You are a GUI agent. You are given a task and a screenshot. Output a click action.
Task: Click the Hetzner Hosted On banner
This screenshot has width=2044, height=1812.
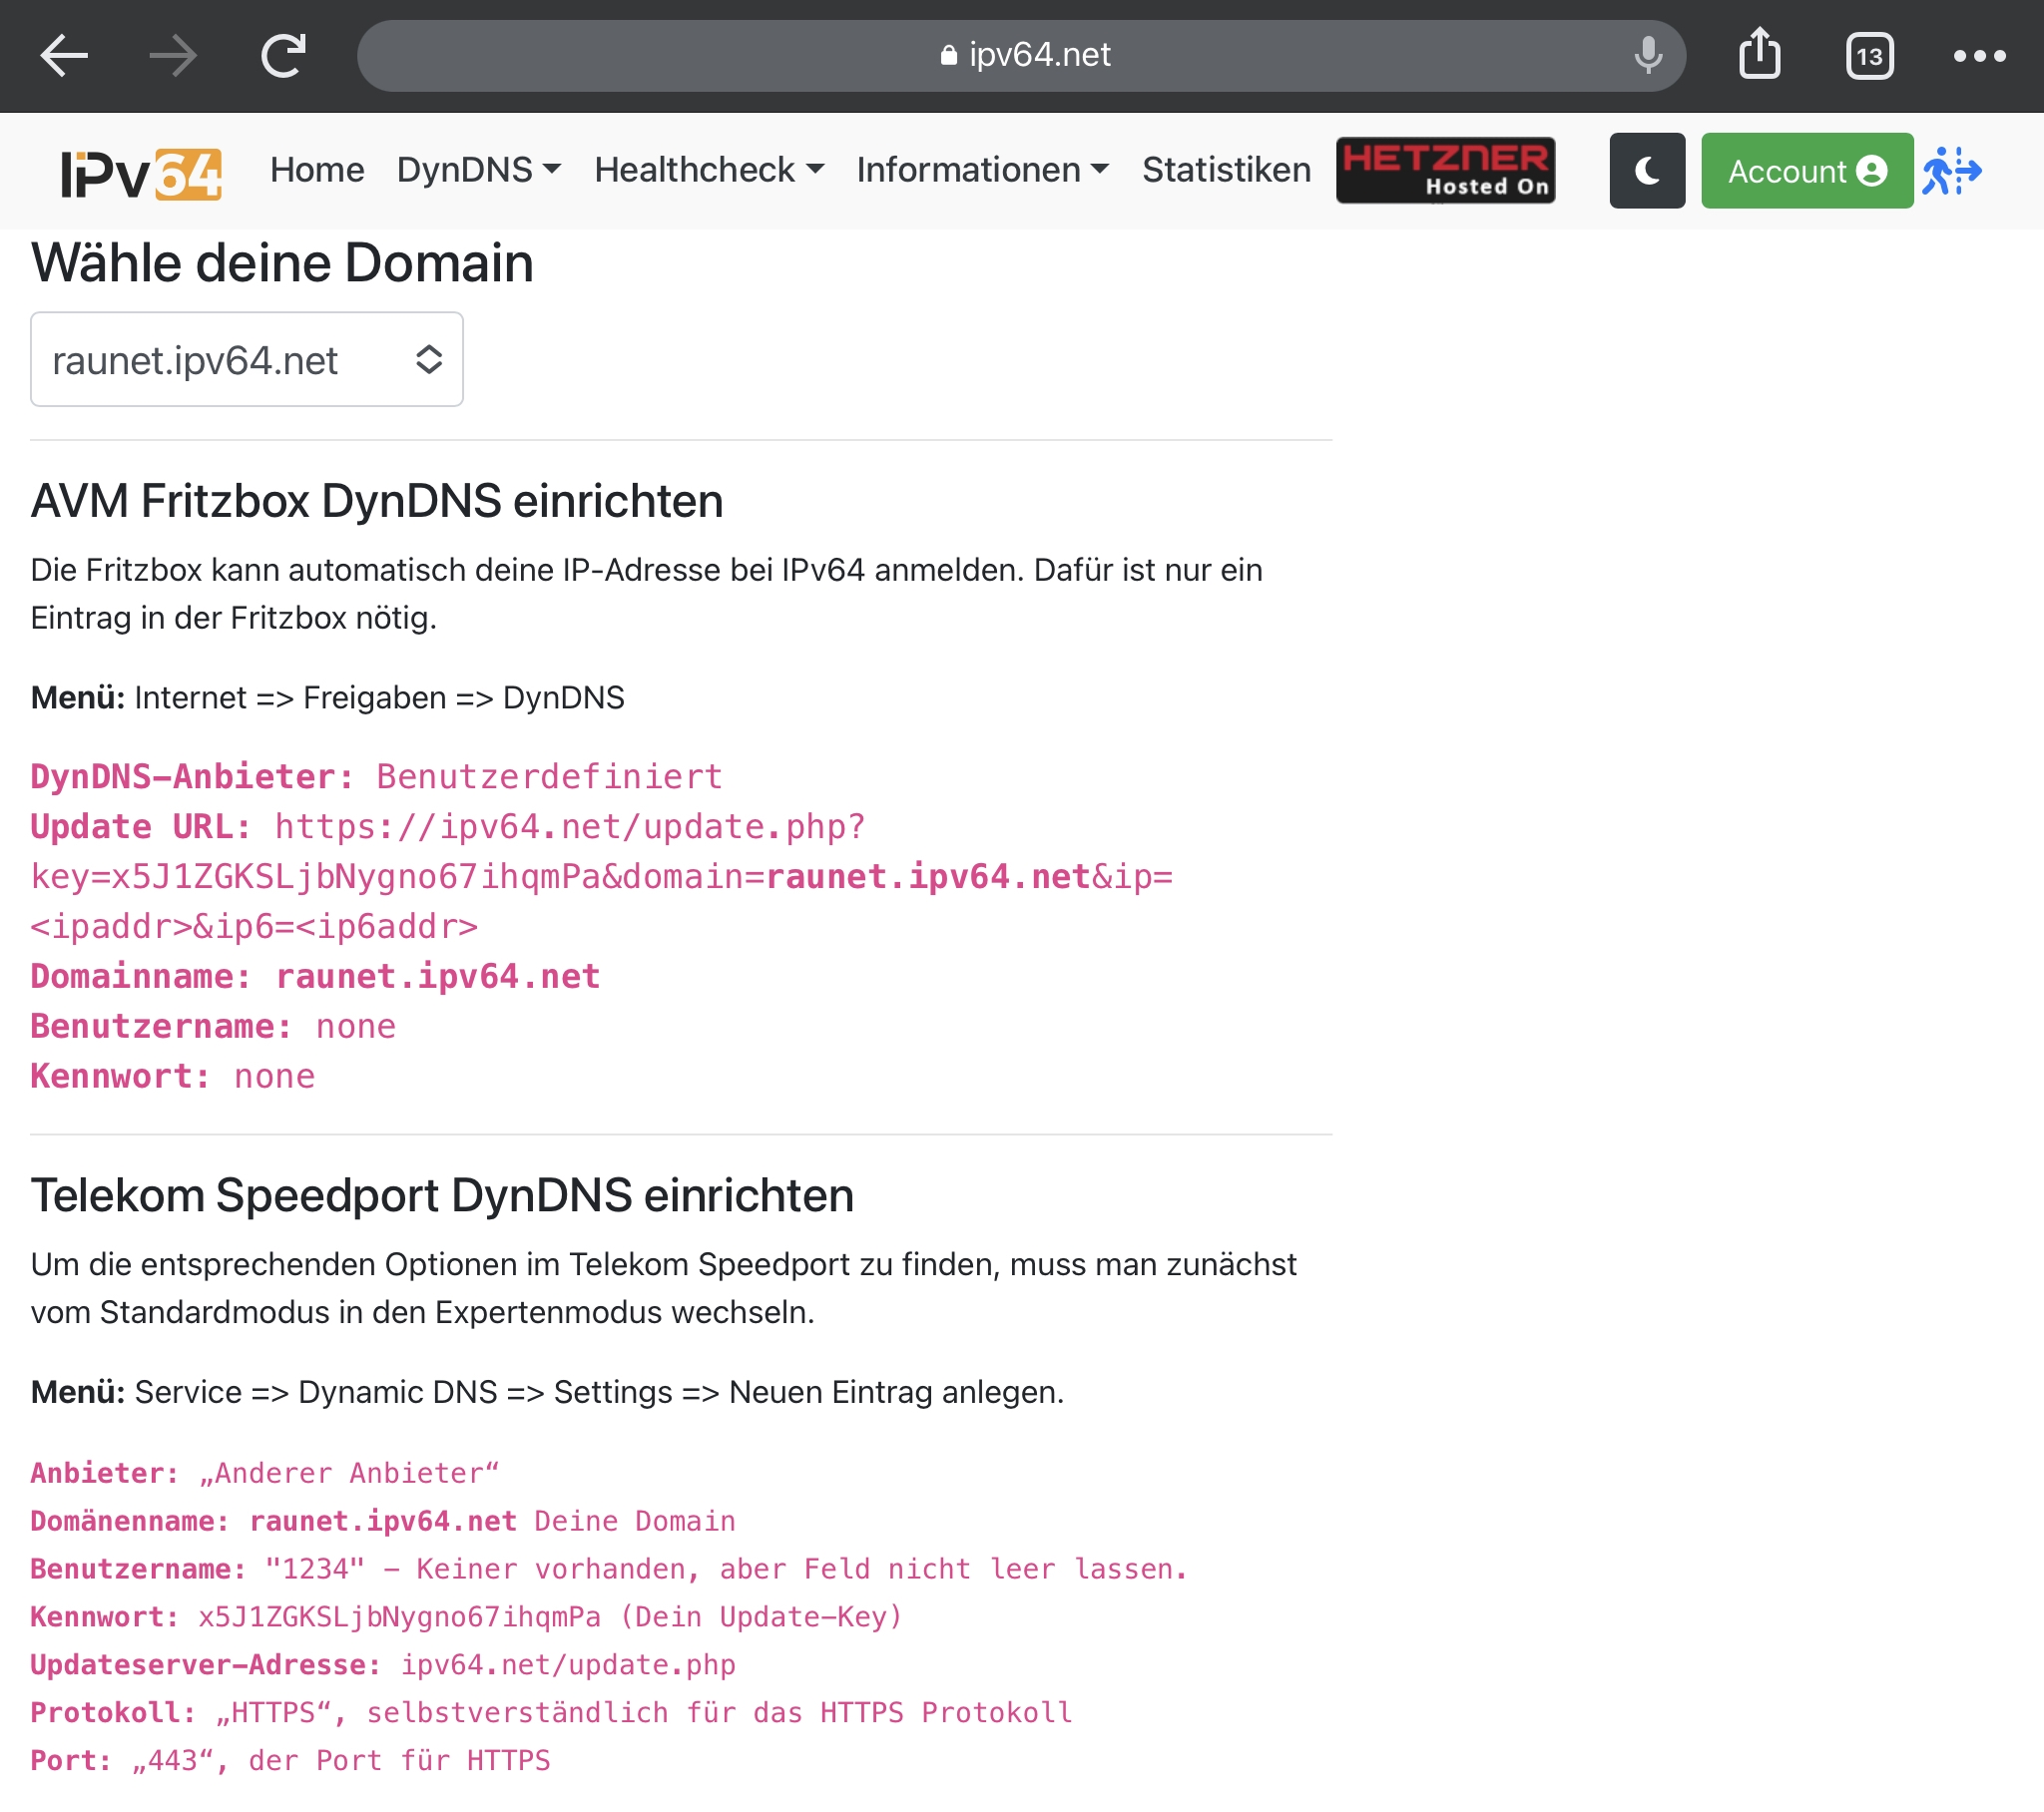point(1445,171)
